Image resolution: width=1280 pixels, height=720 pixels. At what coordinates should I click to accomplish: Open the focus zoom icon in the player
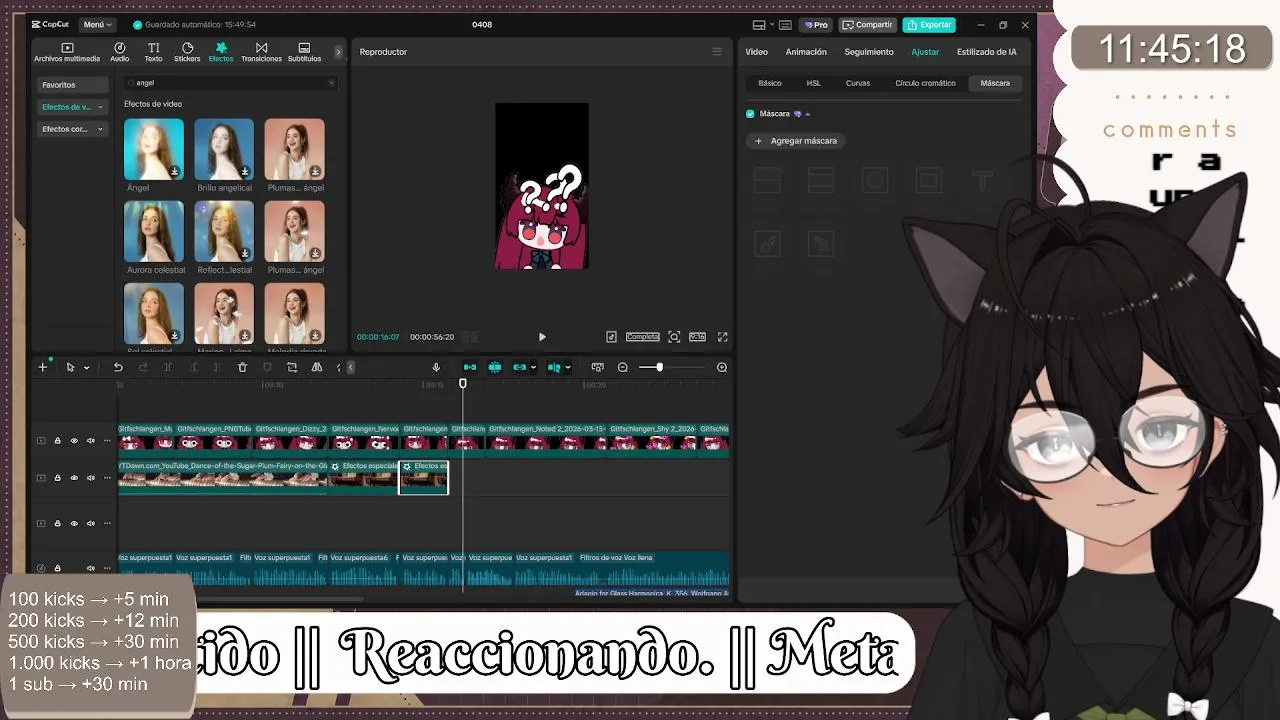click(x=674, y=337)
